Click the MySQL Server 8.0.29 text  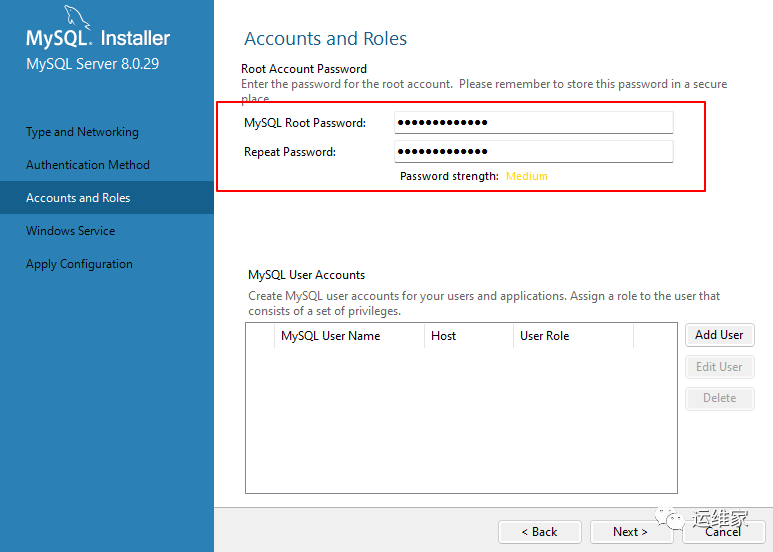point(93,64)
